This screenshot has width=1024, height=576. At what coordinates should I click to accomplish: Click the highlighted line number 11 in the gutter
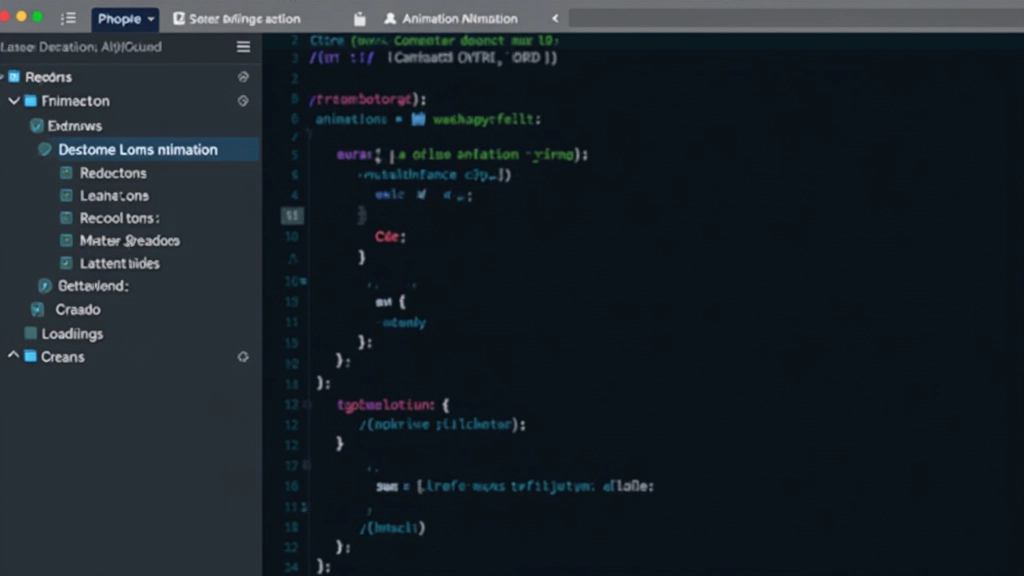pos(291,215)
